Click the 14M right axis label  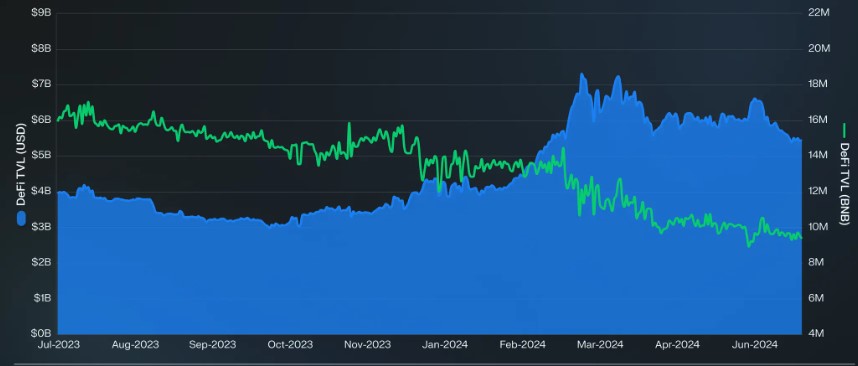tap(819, 155)
